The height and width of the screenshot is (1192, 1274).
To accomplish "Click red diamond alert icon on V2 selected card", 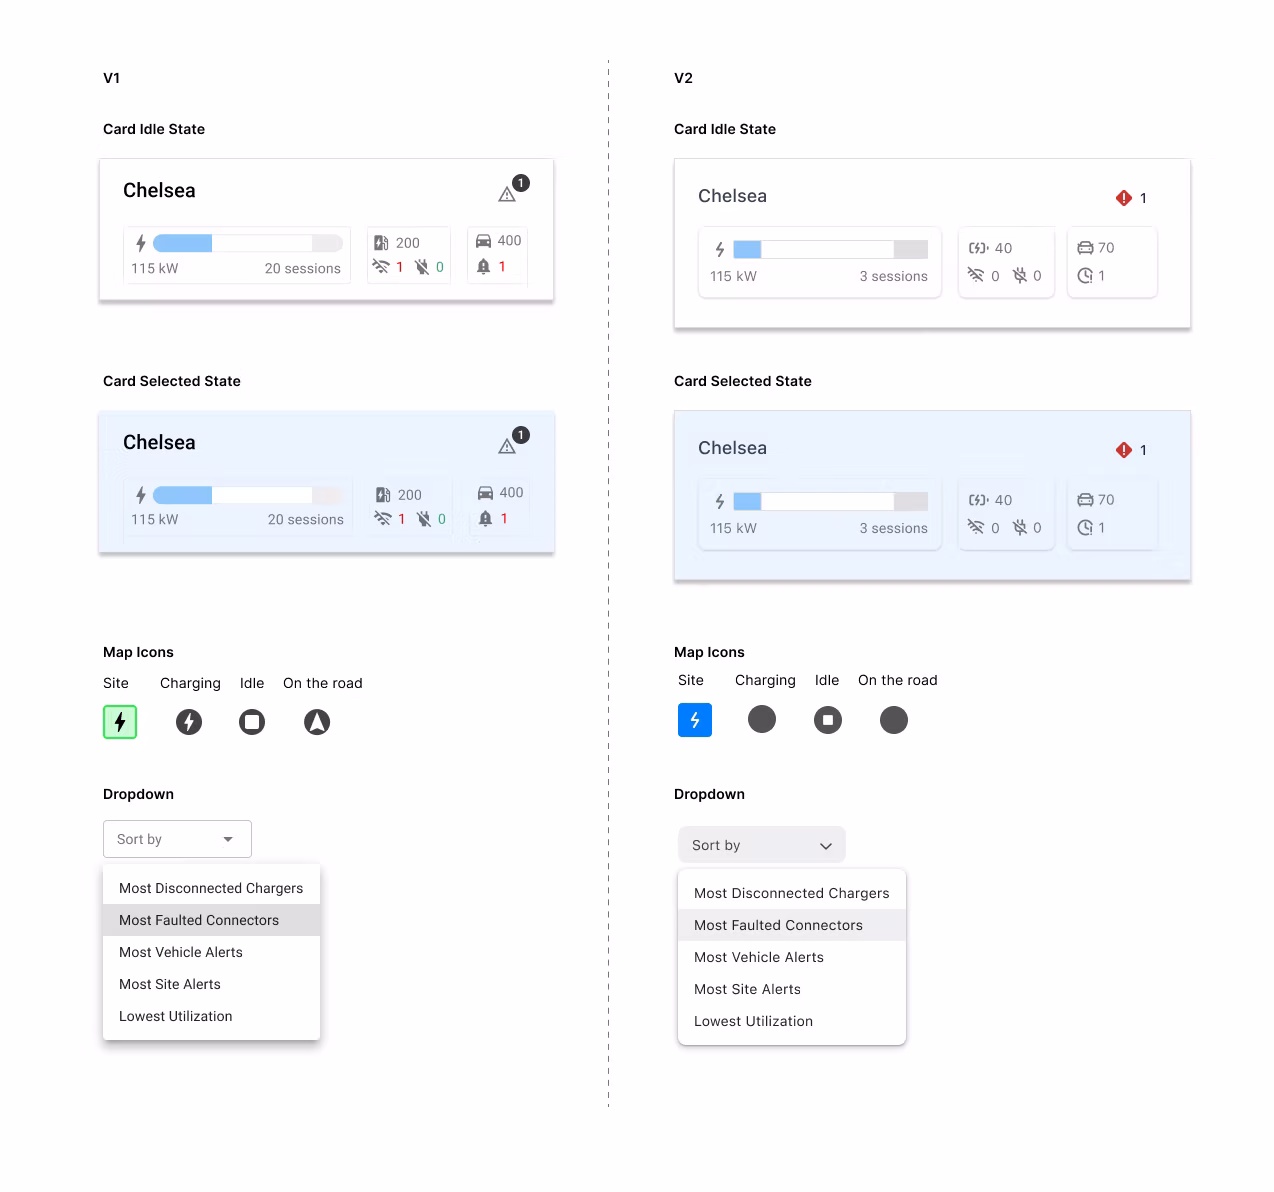I will (1124, 450).
